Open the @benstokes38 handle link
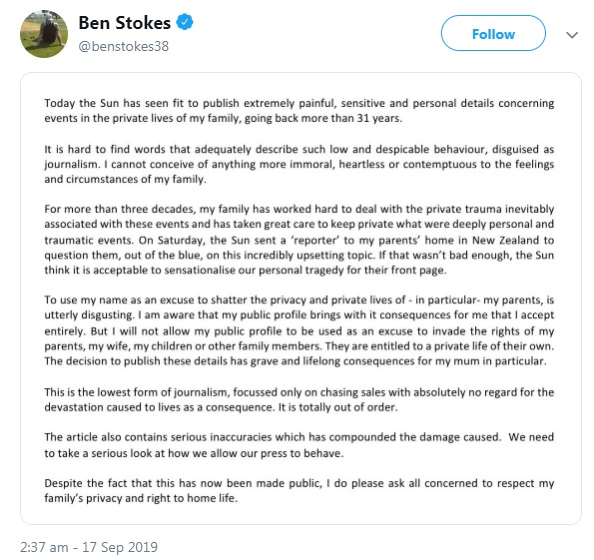Image resolution: width=594 pixels, height=560 pixels. pyautogui.click(x=123, y=46)
